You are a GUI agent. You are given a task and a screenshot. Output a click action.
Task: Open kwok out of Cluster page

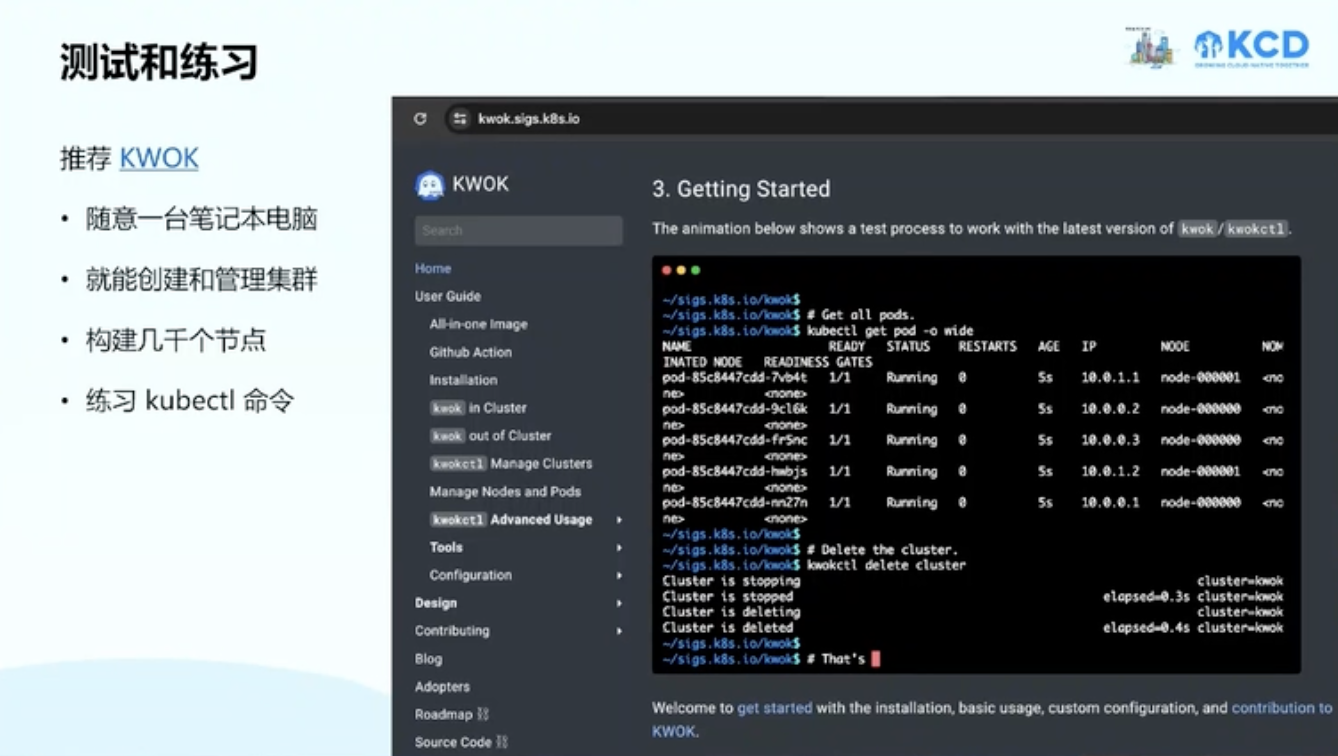[x=490, y=436]
